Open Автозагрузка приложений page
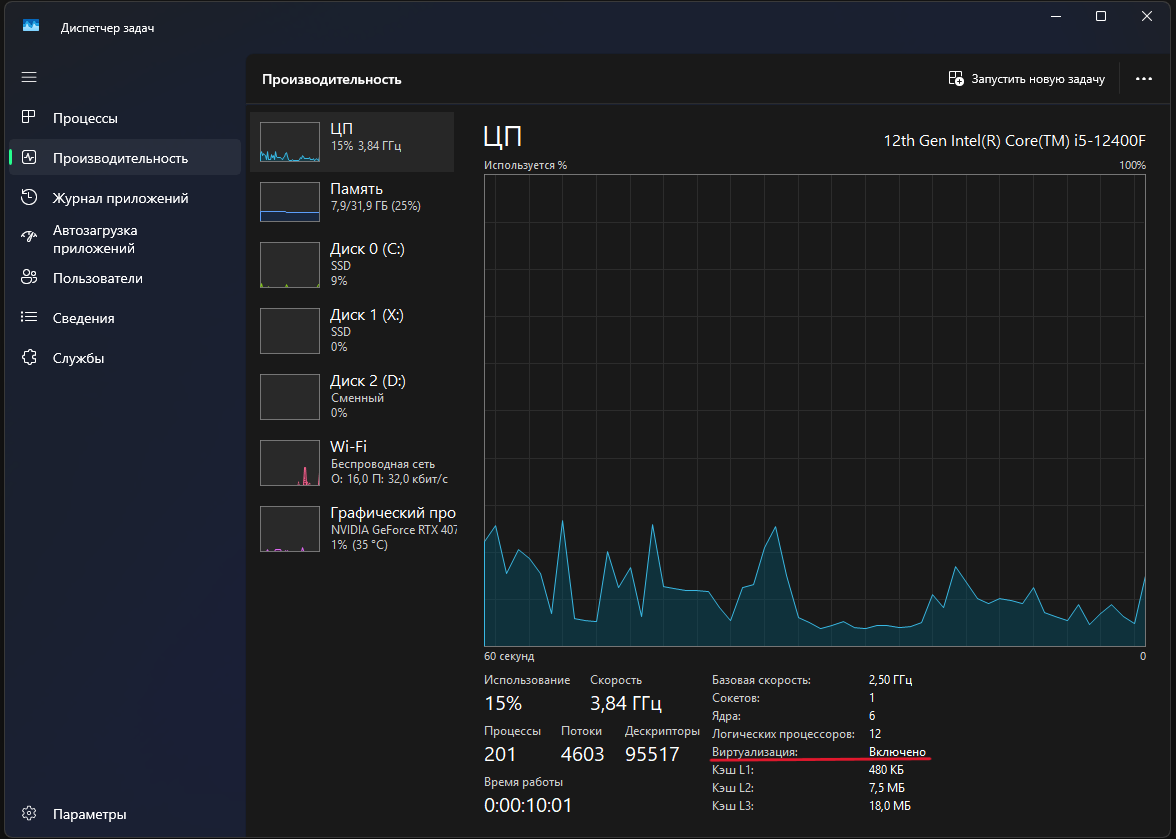This screenshot has height=839, width=1176. (x=124, y=239)
